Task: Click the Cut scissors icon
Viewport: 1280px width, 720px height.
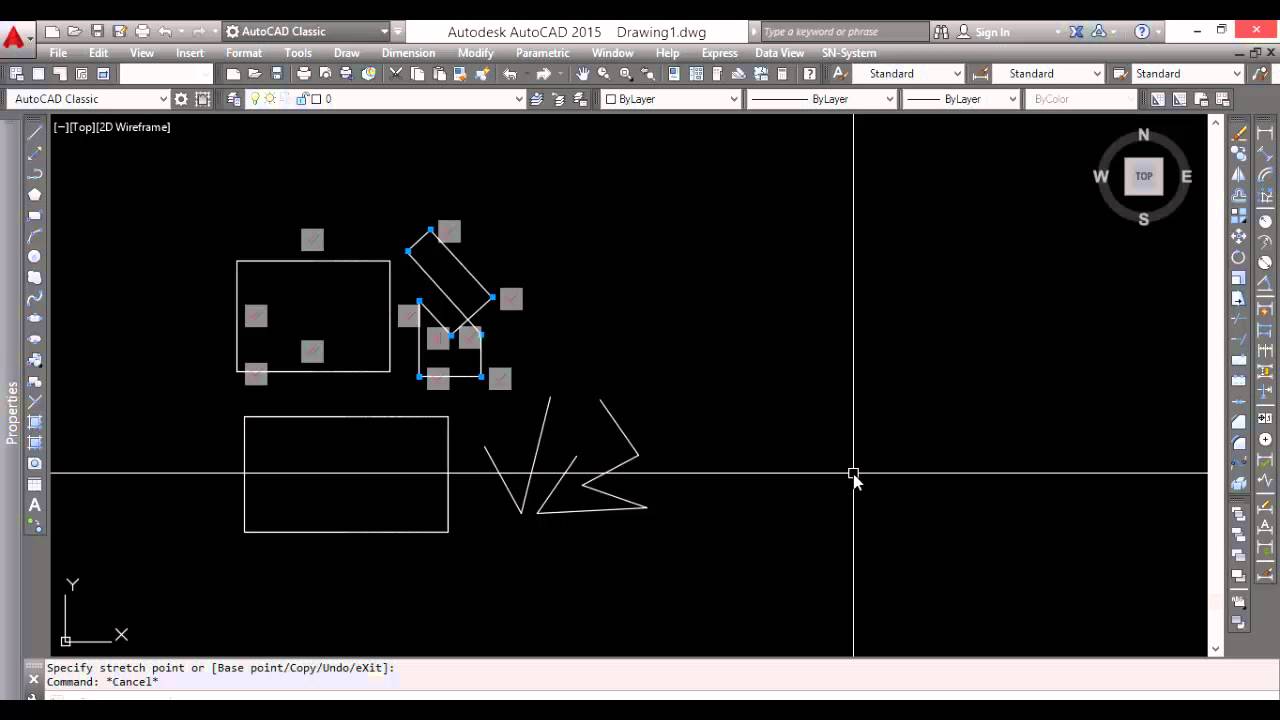Action: pyautogui.click(x=395, y=74)
